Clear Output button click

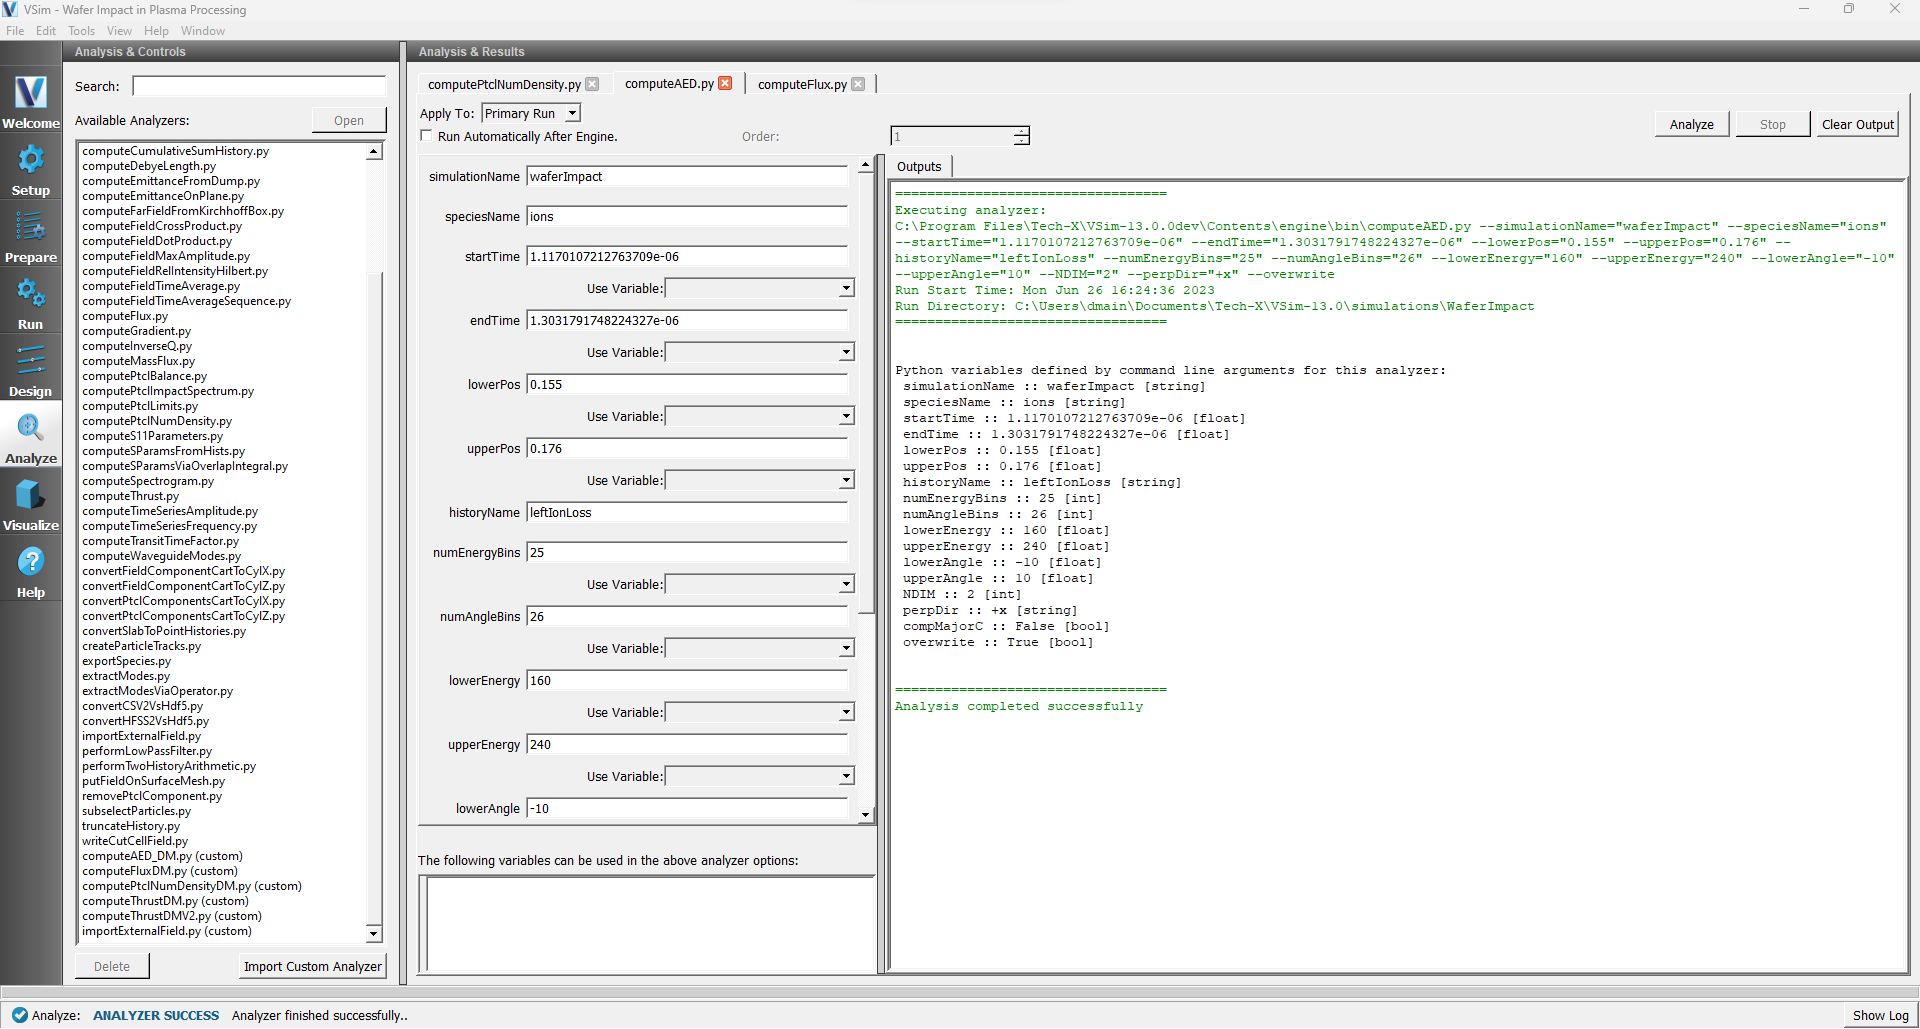point(1857,124)
